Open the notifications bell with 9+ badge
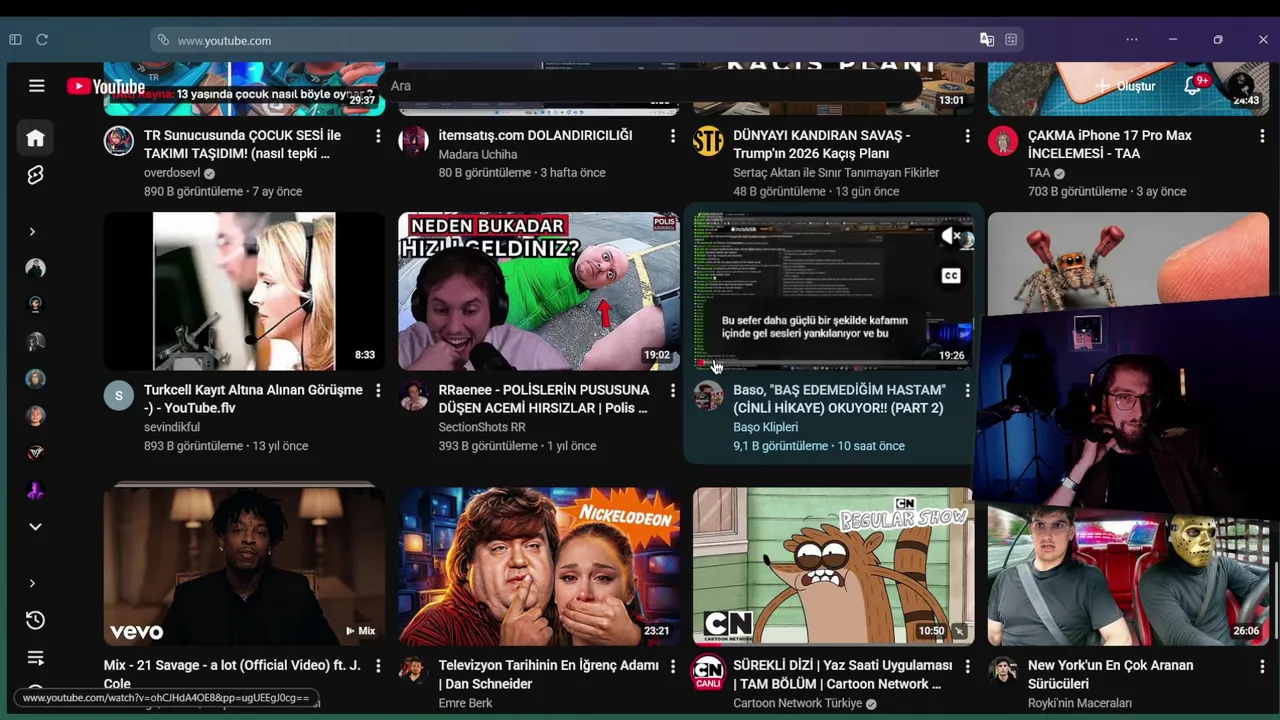The width and height of the screenshot is (1280, 720). [1193, 86]
